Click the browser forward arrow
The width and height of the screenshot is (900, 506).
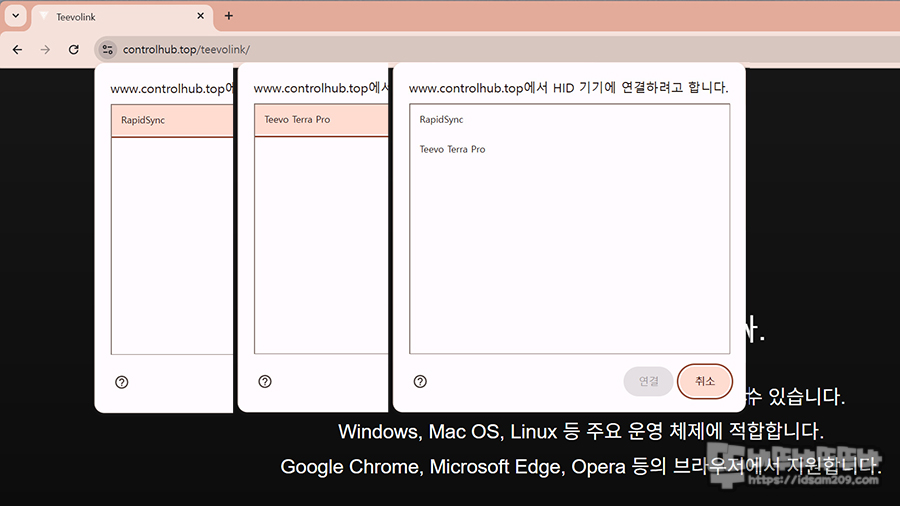click(x=45, y=50)
